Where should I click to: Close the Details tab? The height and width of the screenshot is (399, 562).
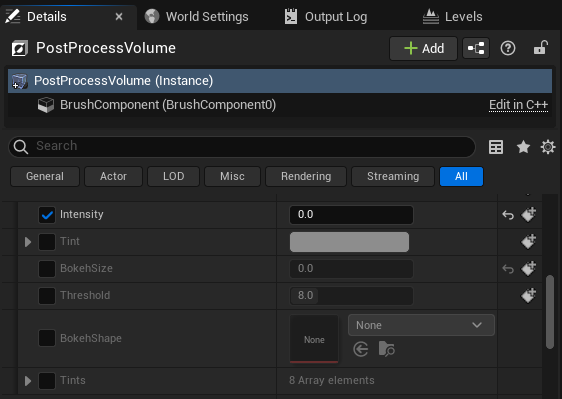(x=119, y=16)
